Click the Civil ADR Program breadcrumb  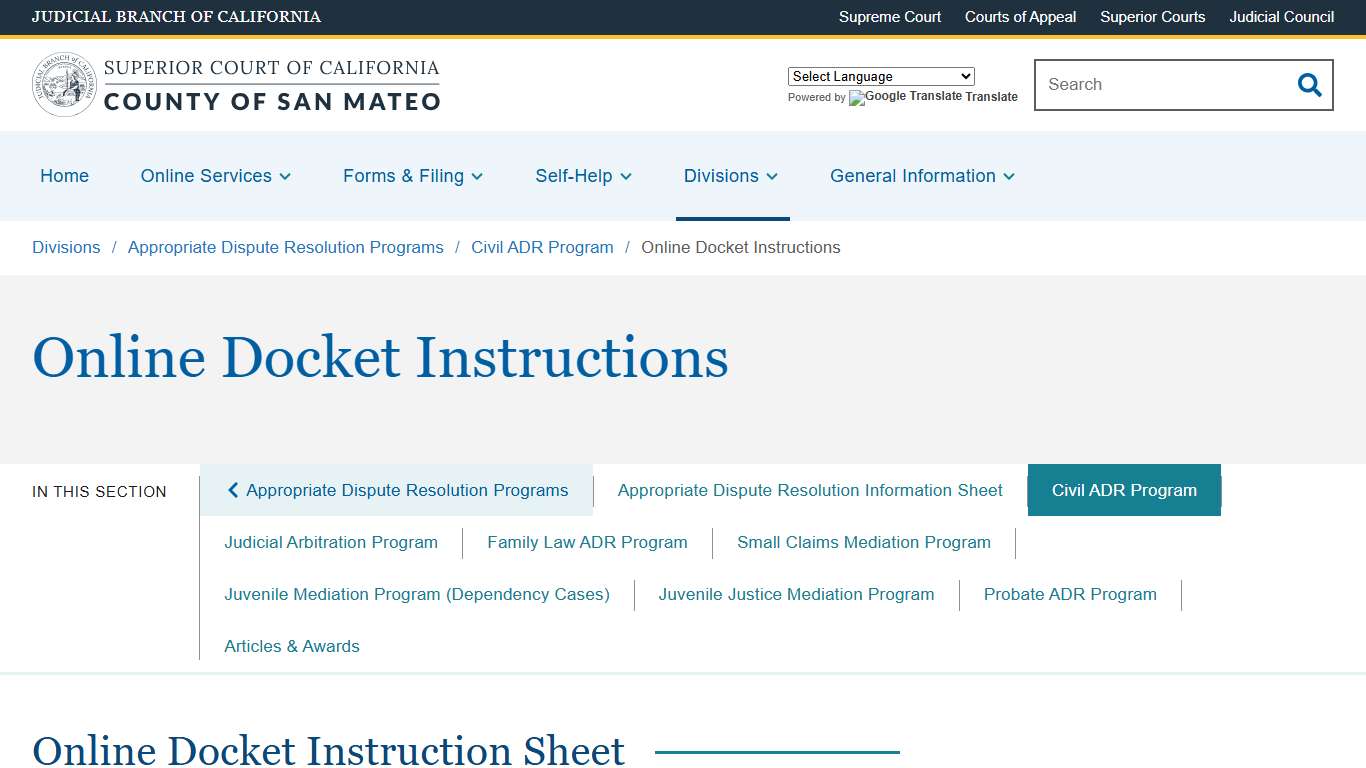[542, 247]
